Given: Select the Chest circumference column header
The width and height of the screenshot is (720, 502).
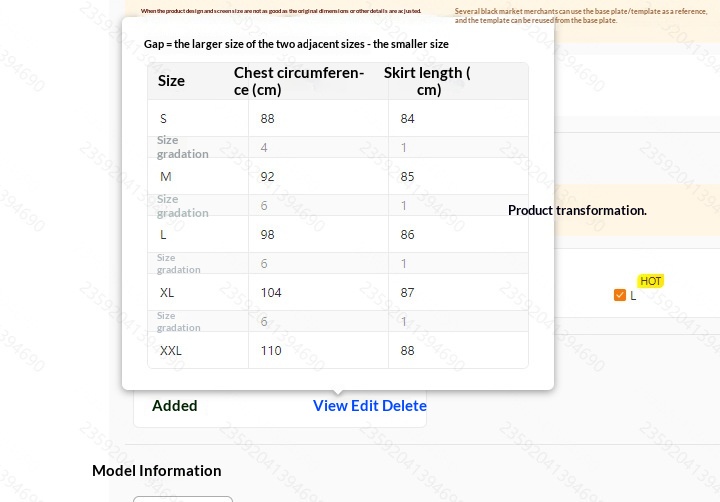Looking at the screenshot, I should coord(299,81).
